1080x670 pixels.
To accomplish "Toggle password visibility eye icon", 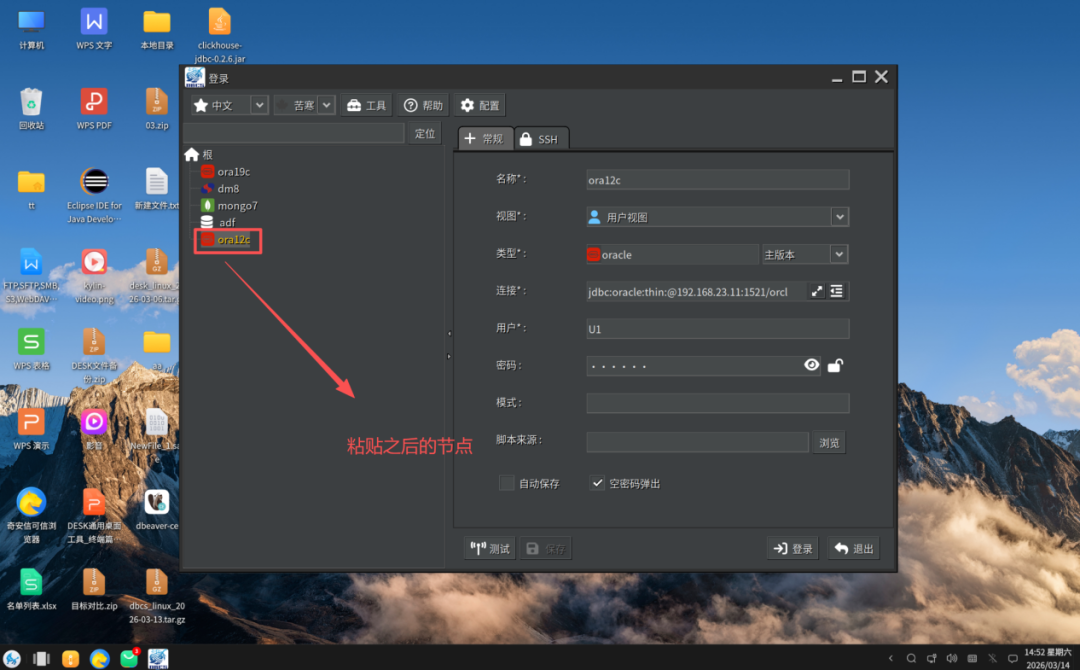I will [x=811, y=365].
